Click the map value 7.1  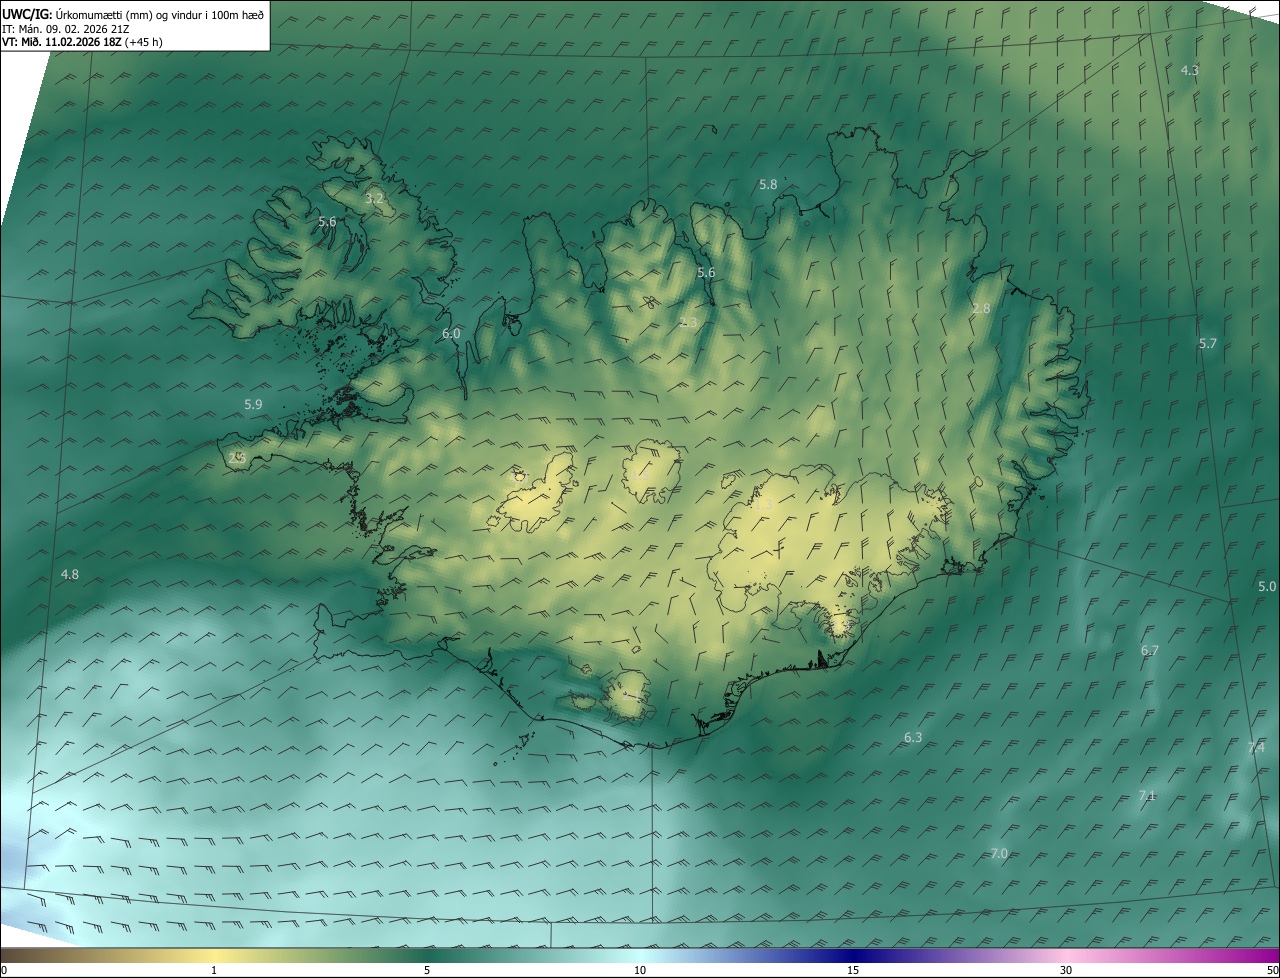coord(1147,796)
